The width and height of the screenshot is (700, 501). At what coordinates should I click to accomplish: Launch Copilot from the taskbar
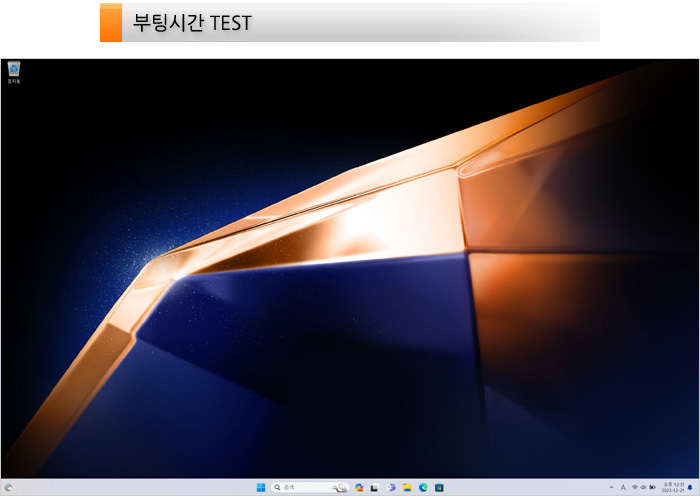tap(359, 488)
